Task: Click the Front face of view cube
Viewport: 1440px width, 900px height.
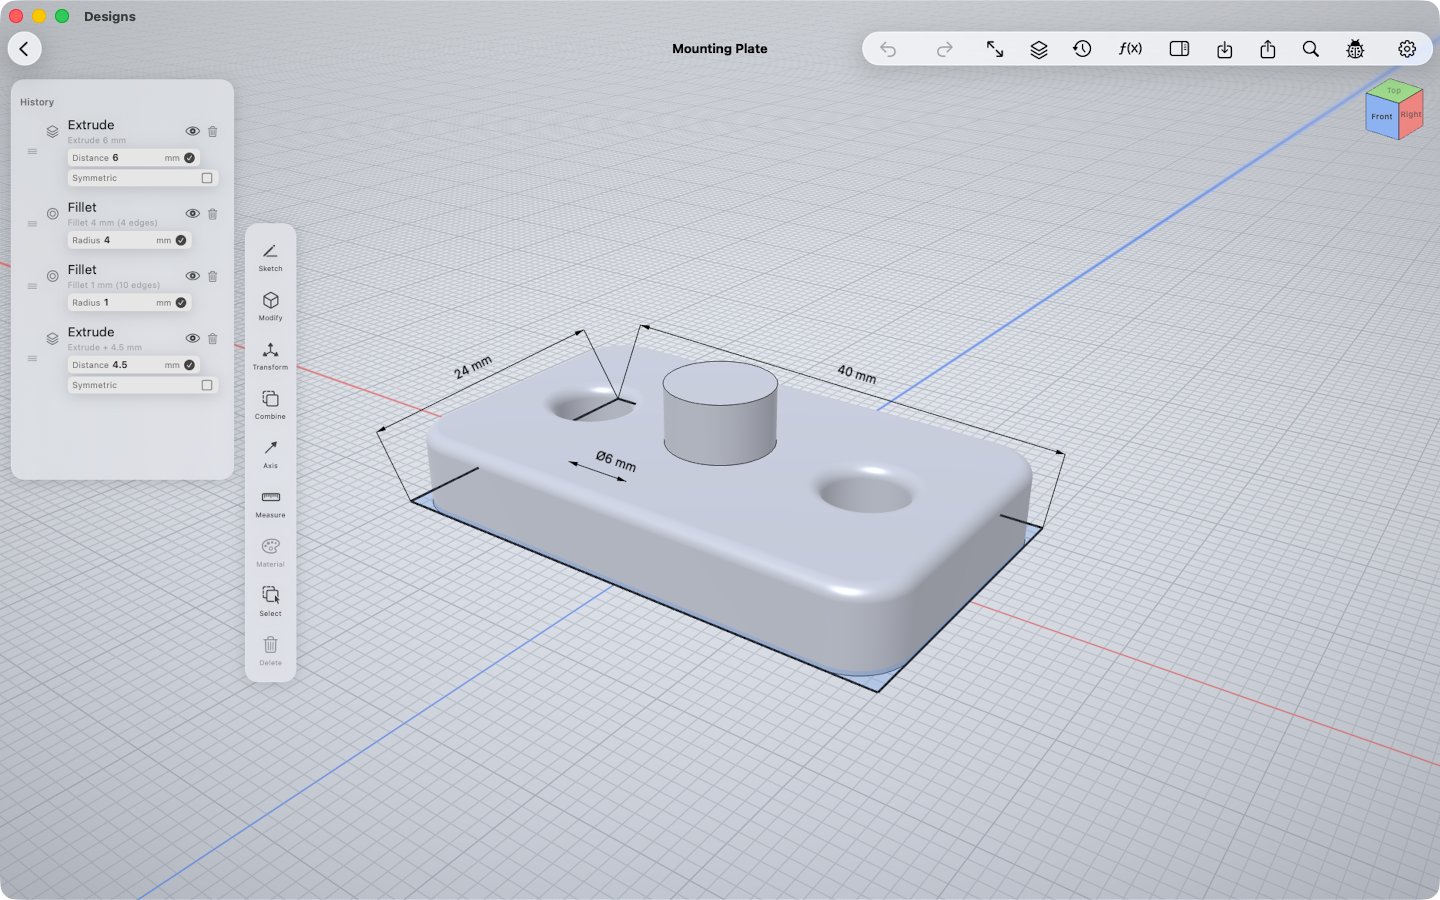Action: [1381, 117]
